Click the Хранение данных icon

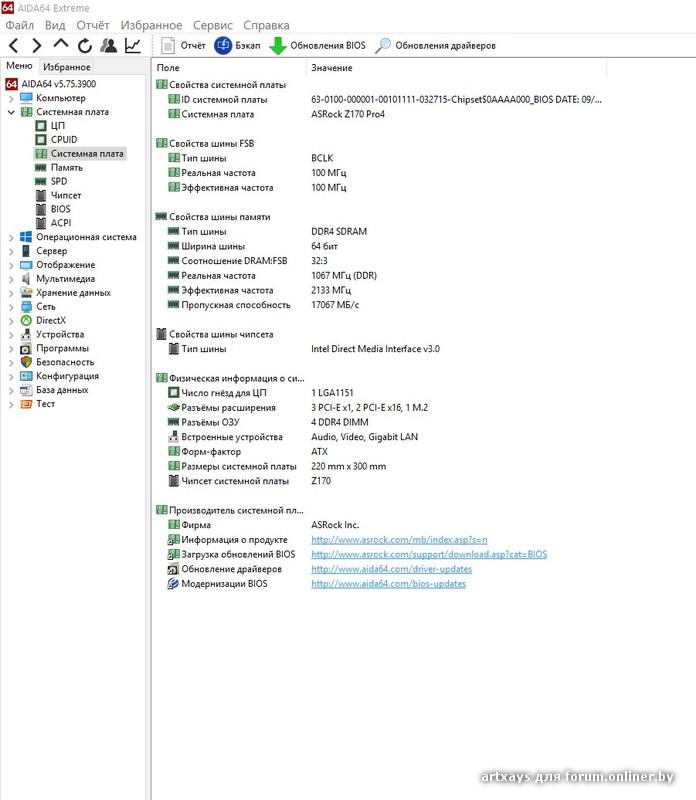coord(26,292)
